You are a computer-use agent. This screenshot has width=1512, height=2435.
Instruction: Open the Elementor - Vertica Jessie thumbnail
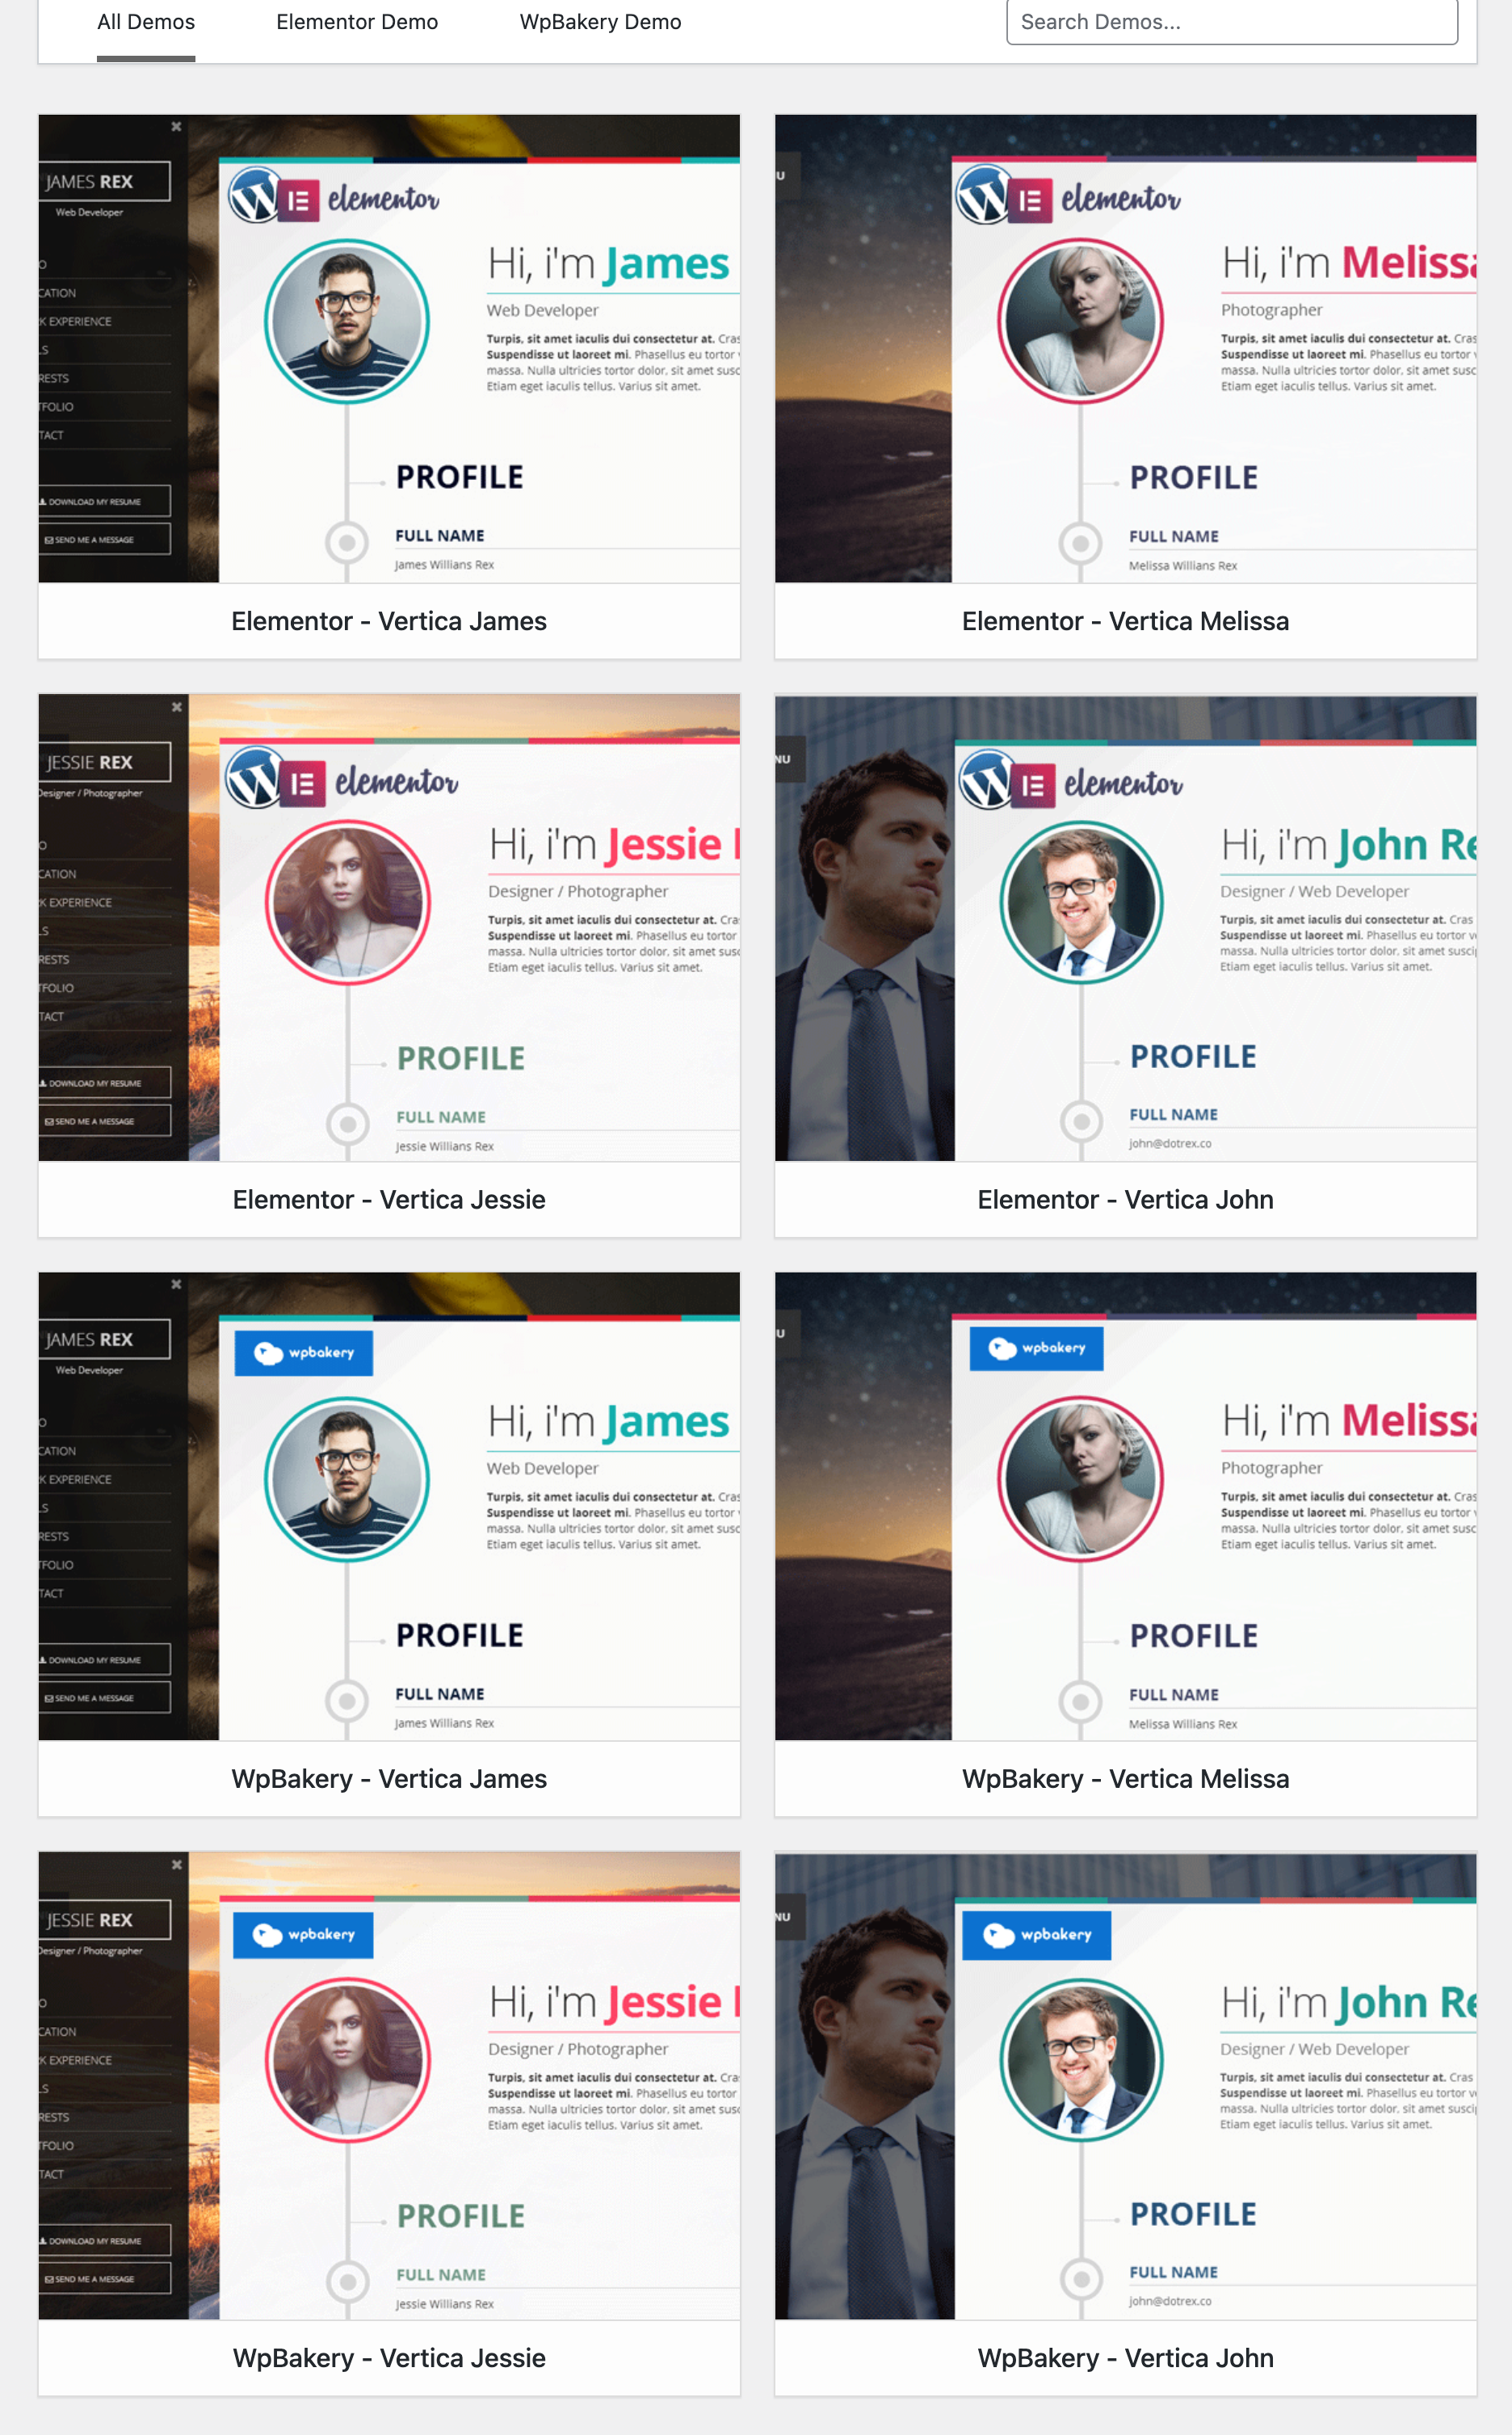(x=389, y=927)
